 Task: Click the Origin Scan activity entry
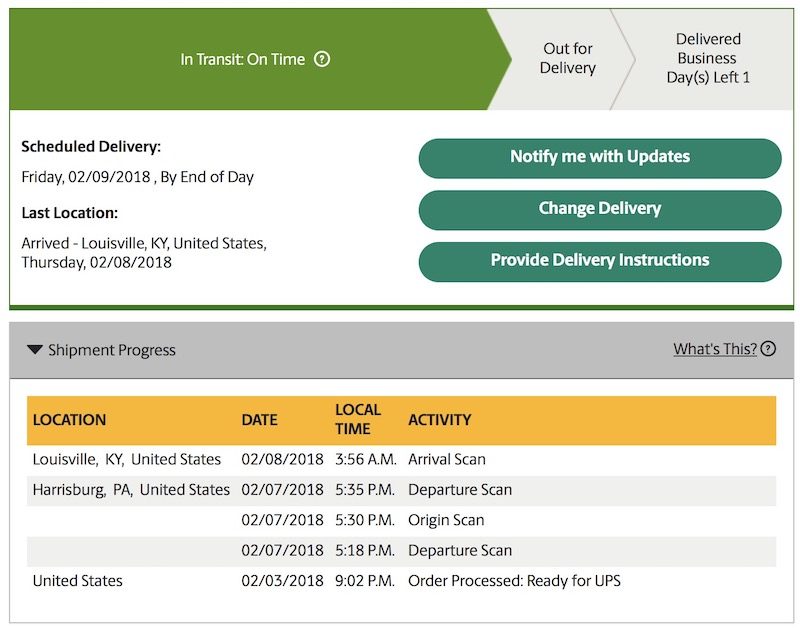click(x=446, y=520)
